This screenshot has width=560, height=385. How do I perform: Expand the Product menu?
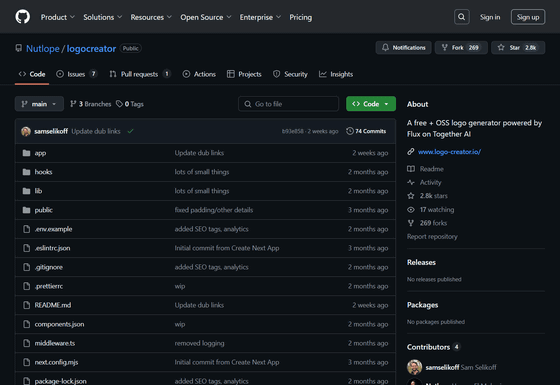click(x=58, y=17)
